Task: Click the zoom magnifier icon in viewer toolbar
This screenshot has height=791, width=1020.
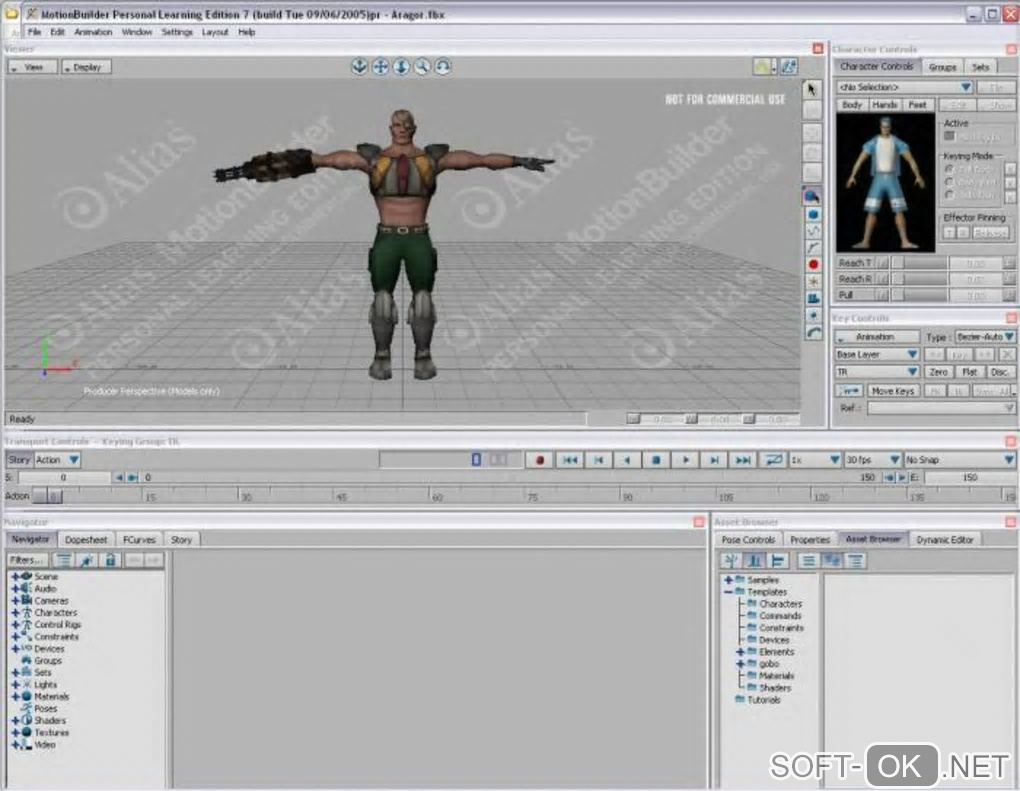Action: 422,66
